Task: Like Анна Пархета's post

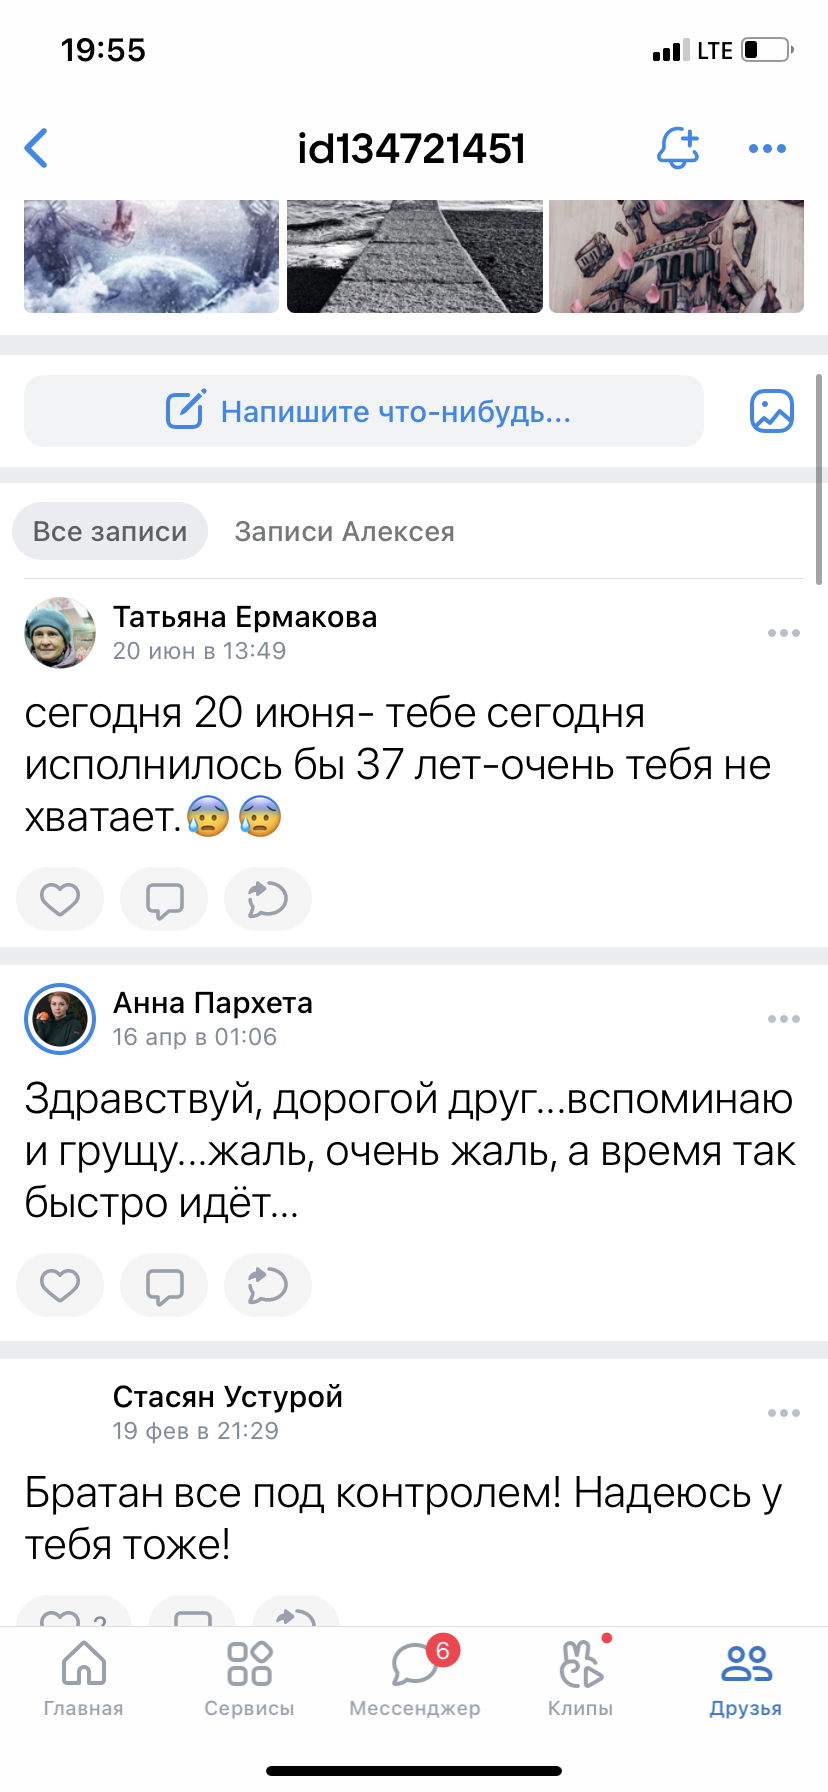Action: [60, 1285]
